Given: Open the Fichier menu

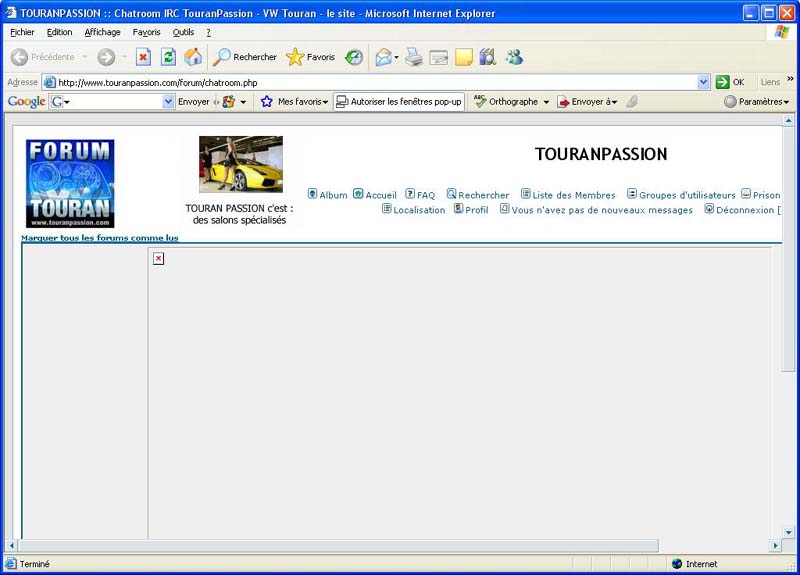Looking at the screenshot, I should (x=22, y=32).
